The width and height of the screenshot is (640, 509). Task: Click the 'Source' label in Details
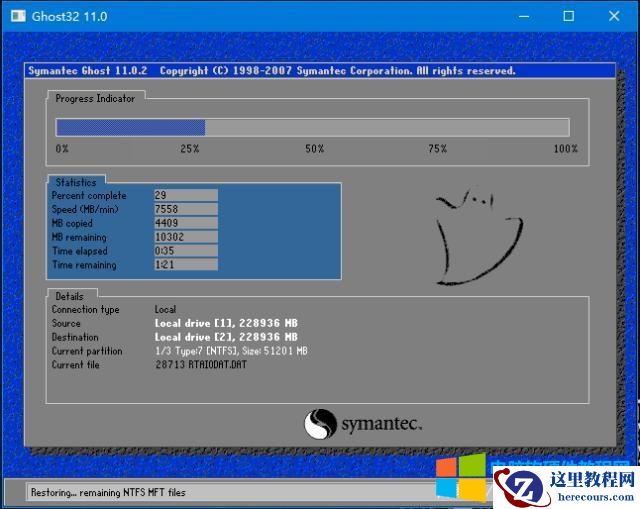[x=66, y=323]
